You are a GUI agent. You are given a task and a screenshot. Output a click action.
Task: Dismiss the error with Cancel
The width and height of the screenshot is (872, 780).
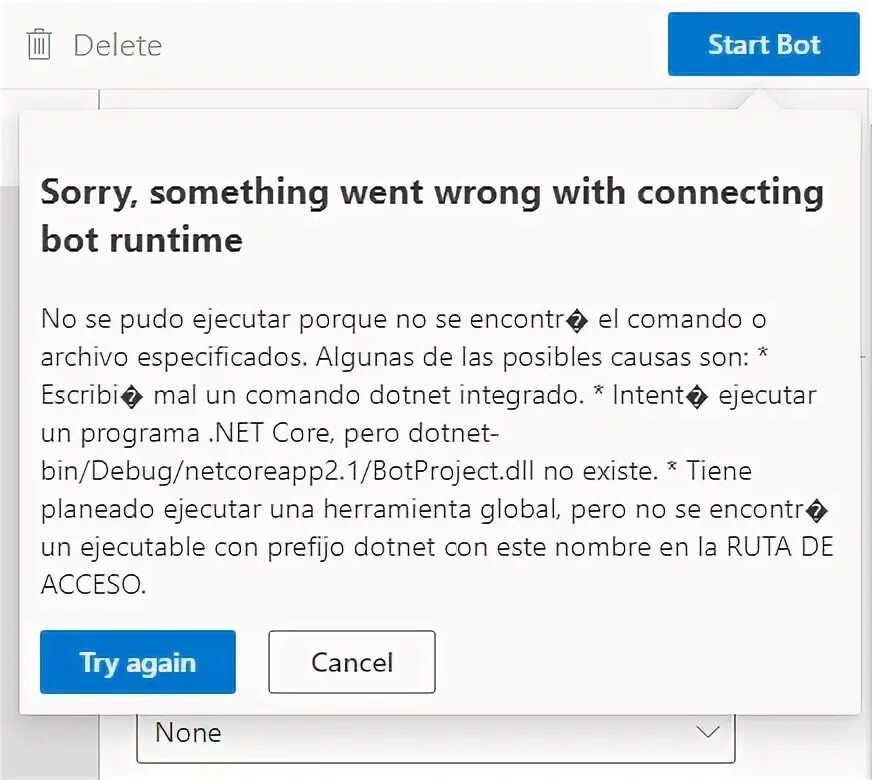pos(352,662)
